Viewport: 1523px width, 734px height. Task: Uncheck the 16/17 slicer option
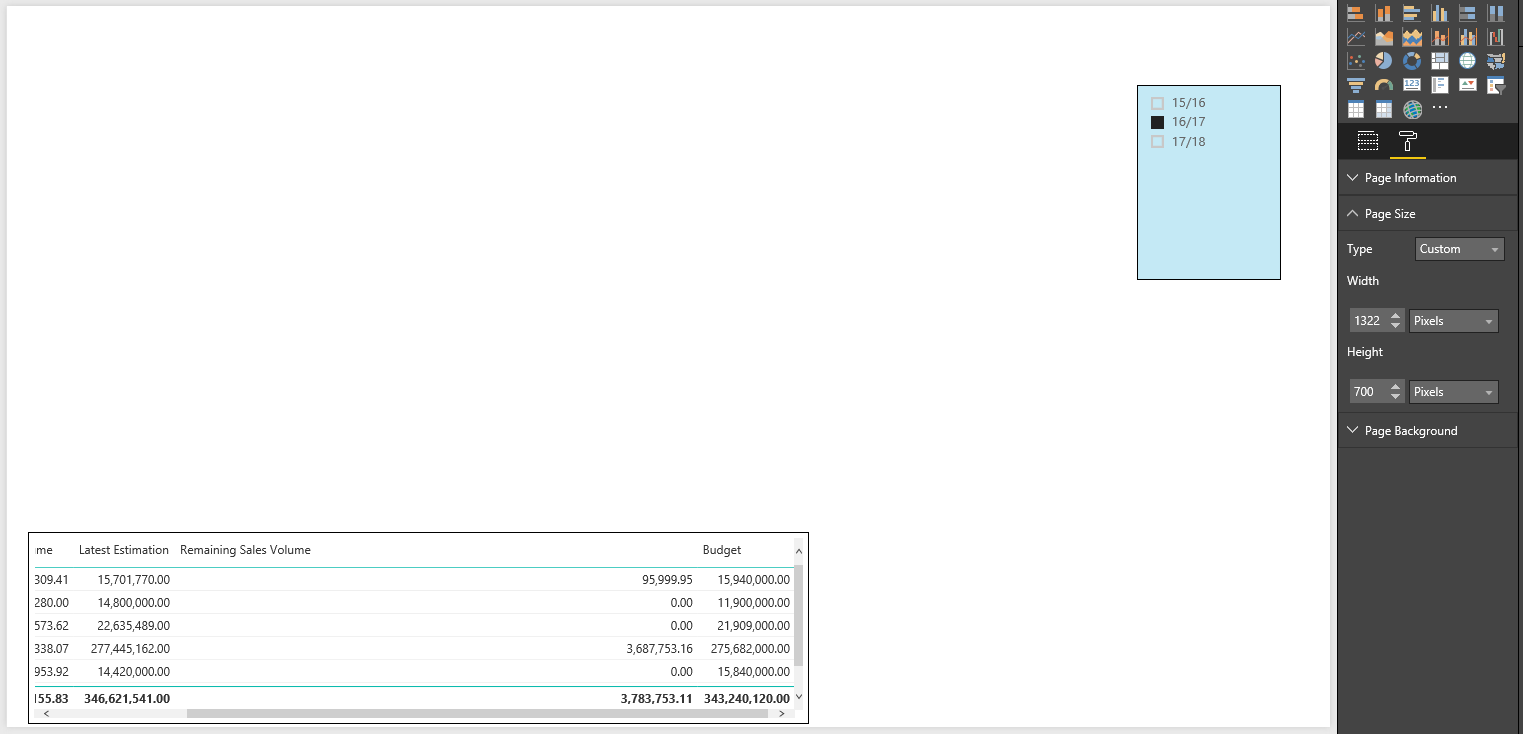(1158, 122)
